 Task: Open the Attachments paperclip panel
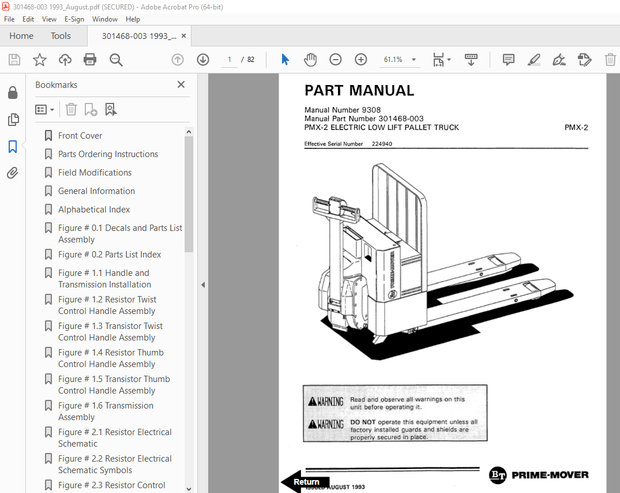13,173
